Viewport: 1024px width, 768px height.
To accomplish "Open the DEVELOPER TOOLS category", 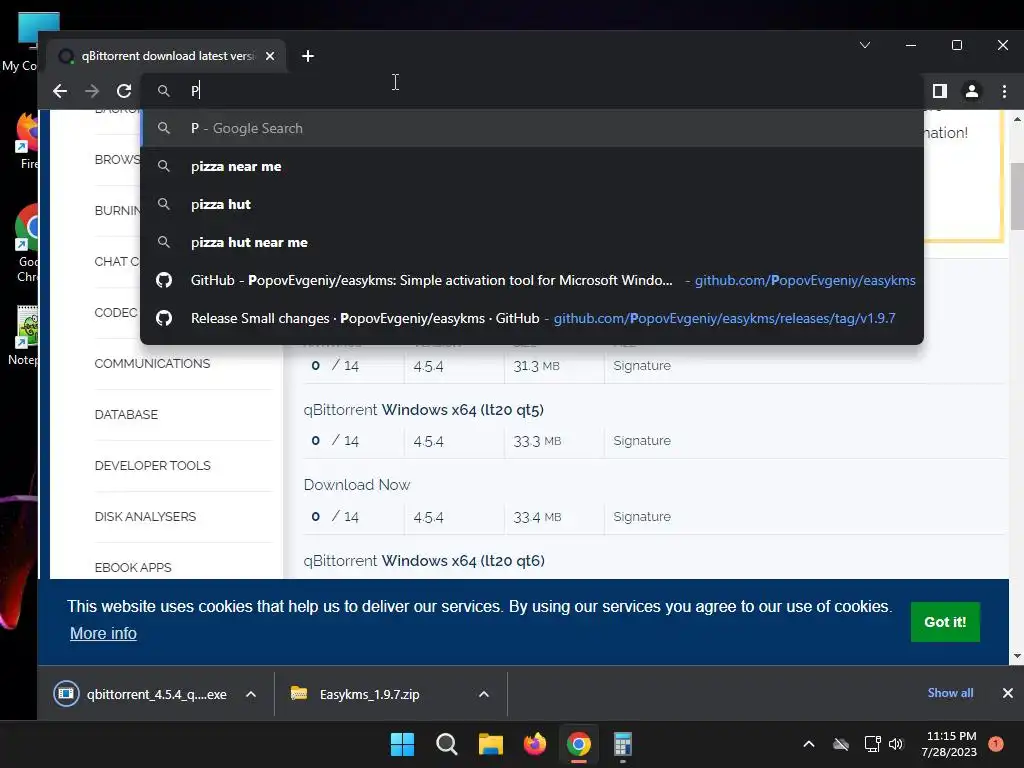I will tap(152, 466).
